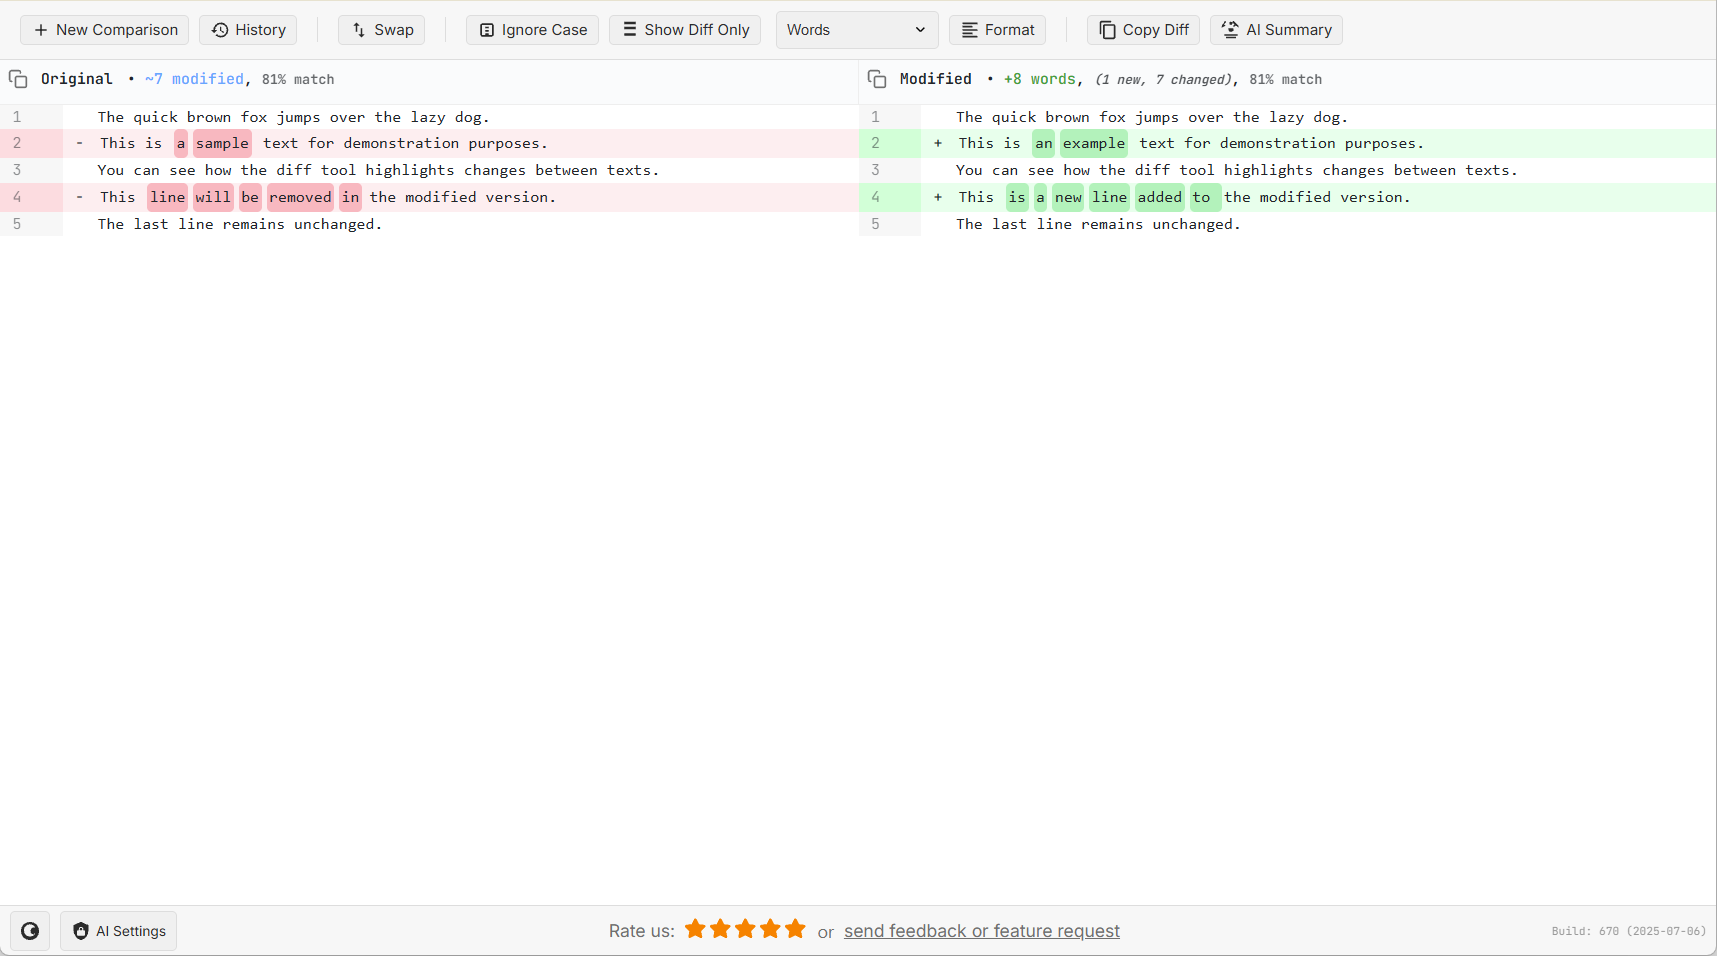Image resolution: width=1717 pixels, height=956 pixels.
Task: Click the first rating star
Action: (x=695, y=929)
